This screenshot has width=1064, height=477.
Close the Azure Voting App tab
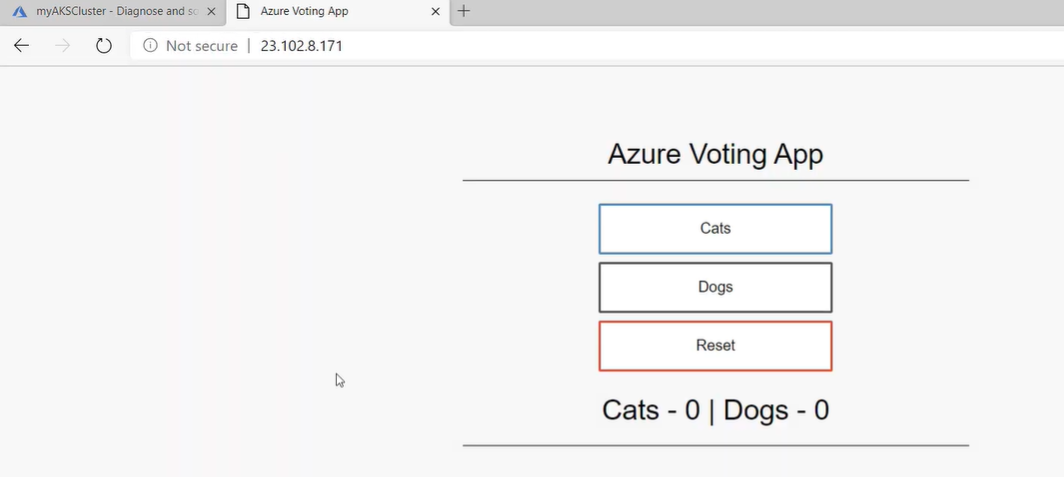coord(435,12)
